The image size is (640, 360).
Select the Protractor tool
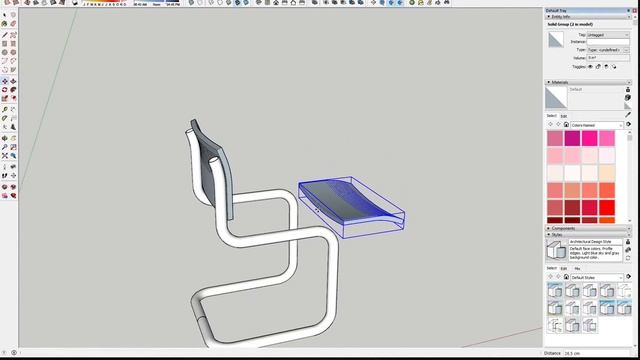[x=4, y=118]
